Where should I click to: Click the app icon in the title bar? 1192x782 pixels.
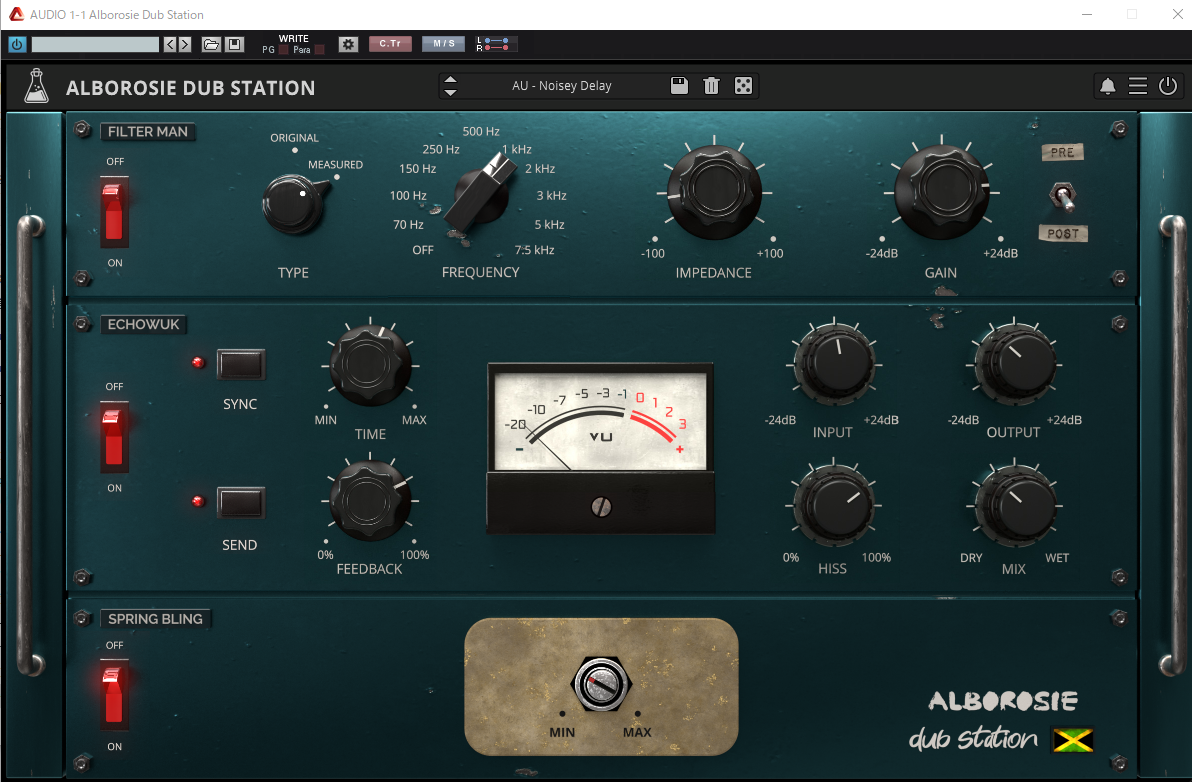(x=16, y=14)
